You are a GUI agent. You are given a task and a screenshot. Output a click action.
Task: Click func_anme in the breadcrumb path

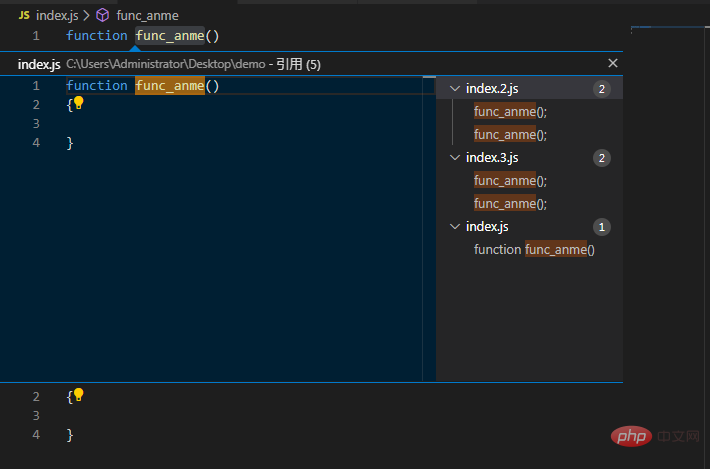[x=147, y=15]
